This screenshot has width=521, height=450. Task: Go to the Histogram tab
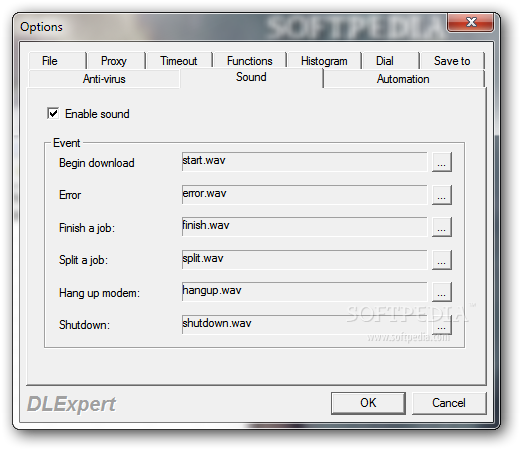pos(324,61)
